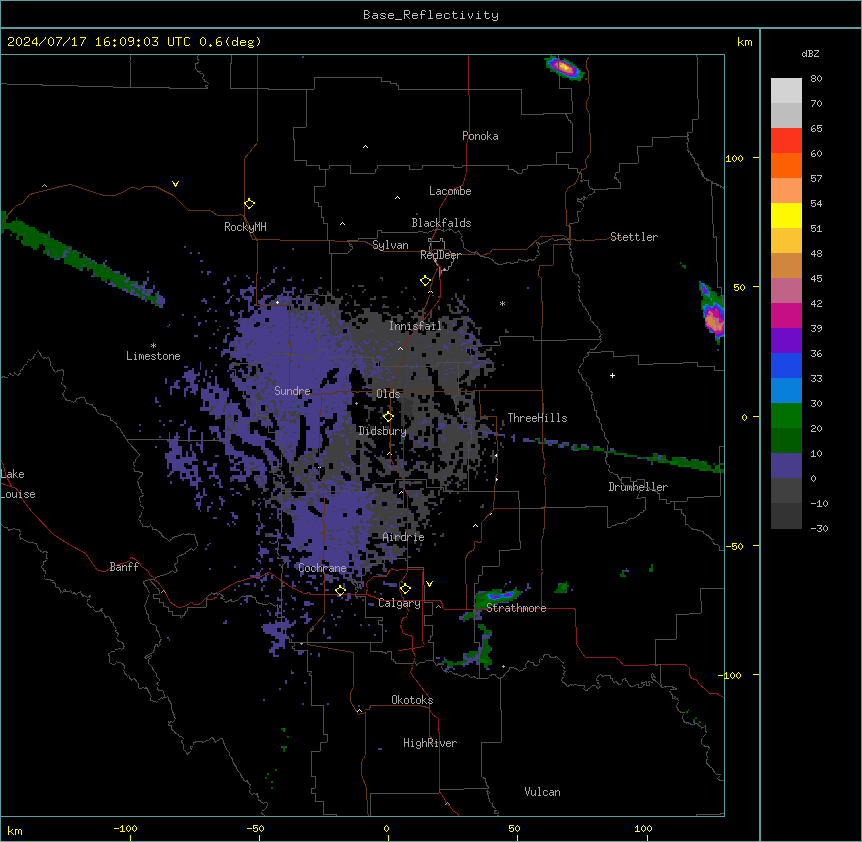The height and width of the screenshot is (842, 862).
Task: Click the yellow diamond marker near RockyMH
Action: (x=250, y=204)
